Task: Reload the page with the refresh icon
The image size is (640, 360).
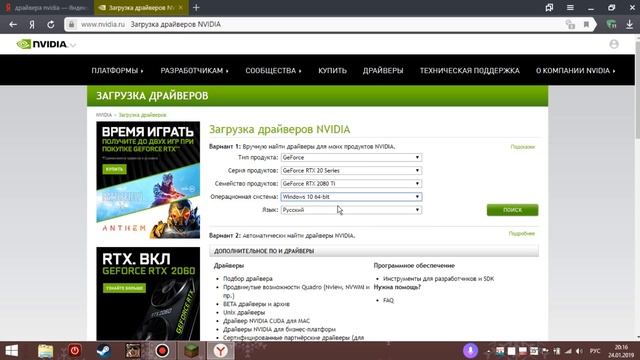Action: [x=51, y=24]
